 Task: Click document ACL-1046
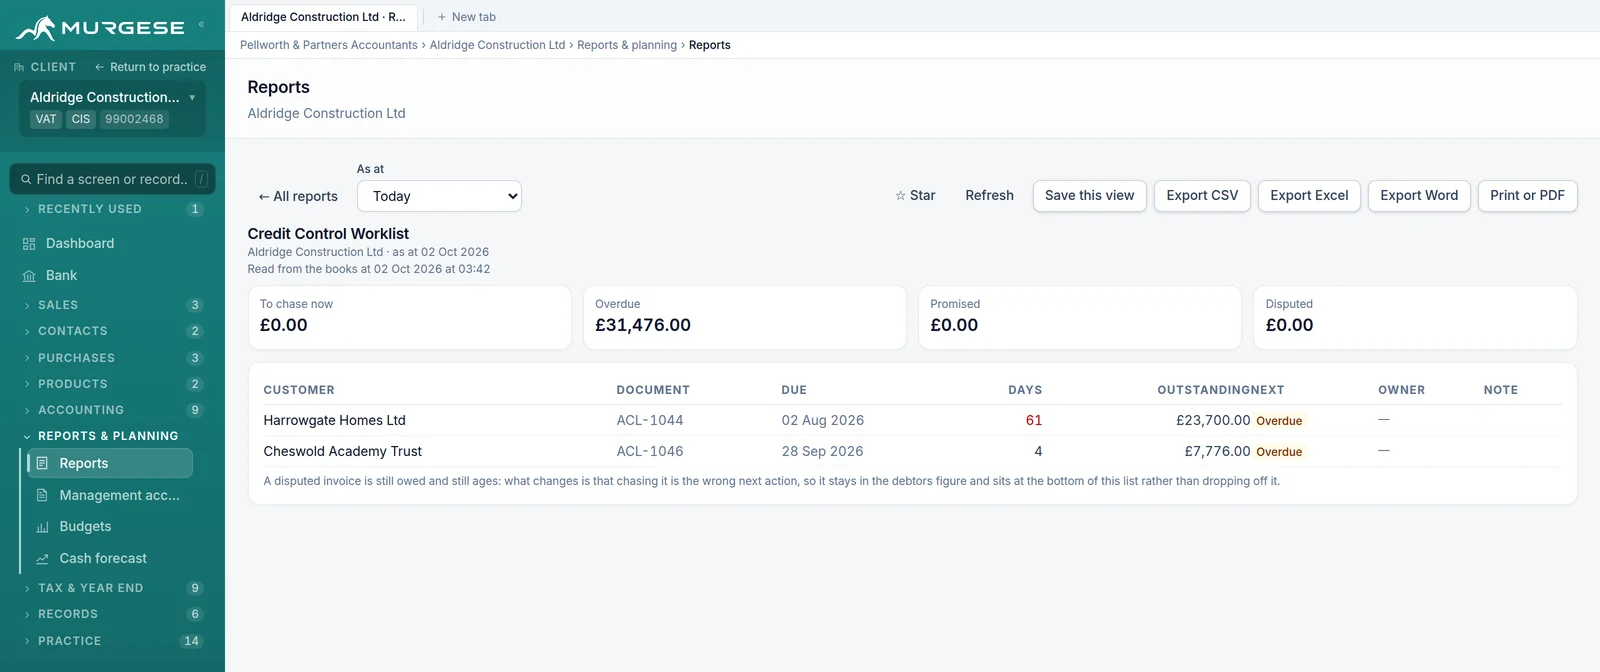(650, 452)
